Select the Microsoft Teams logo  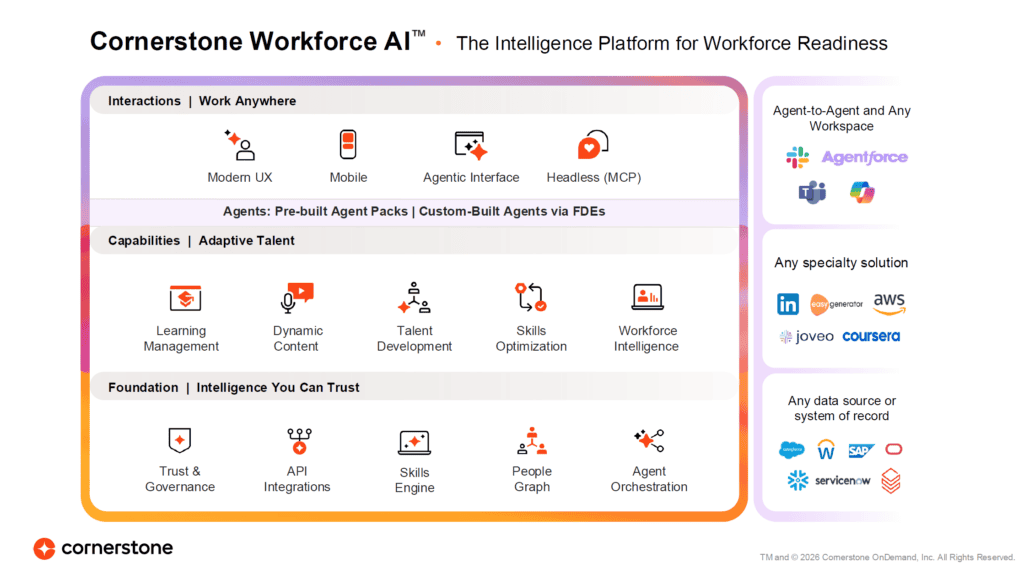812,192
